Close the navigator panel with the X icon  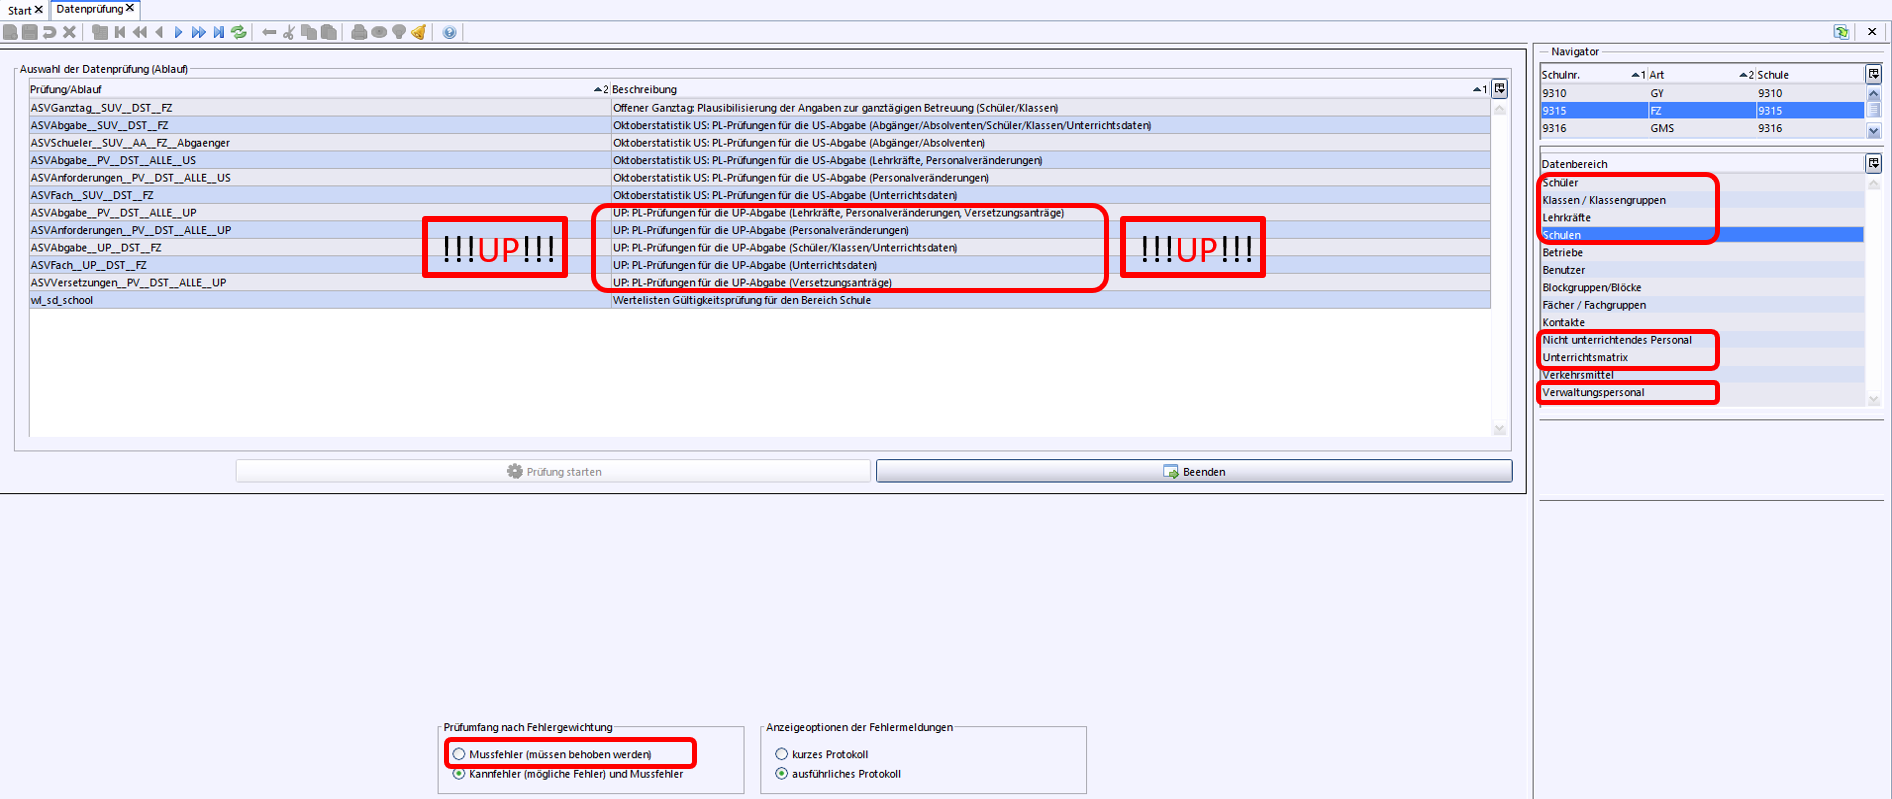(1872, 32)
